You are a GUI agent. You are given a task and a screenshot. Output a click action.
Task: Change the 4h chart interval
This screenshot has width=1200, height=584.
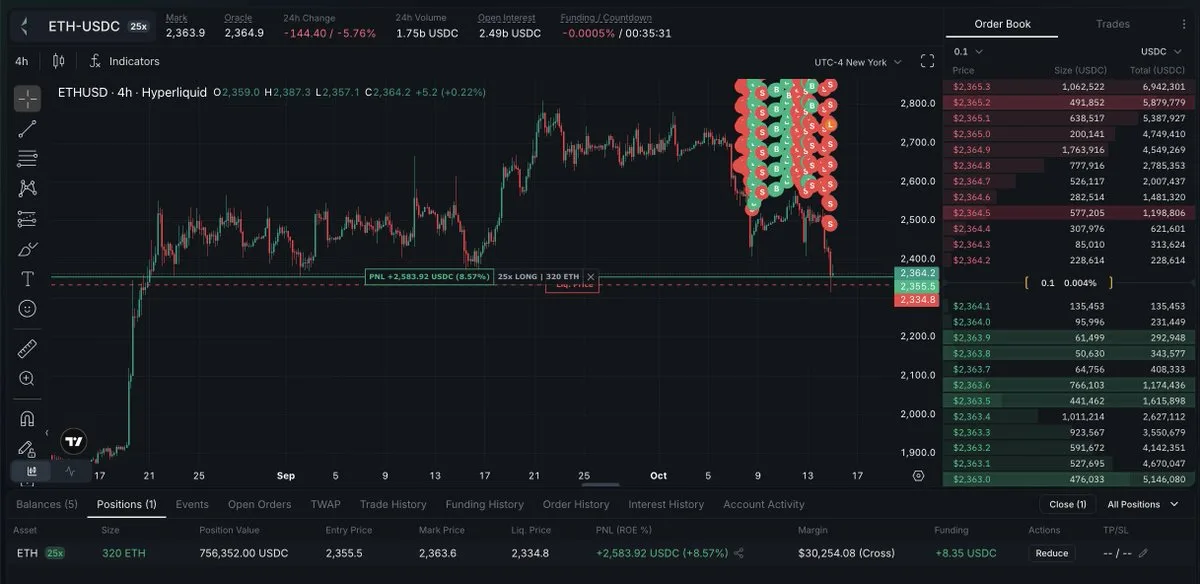(21, 61)
